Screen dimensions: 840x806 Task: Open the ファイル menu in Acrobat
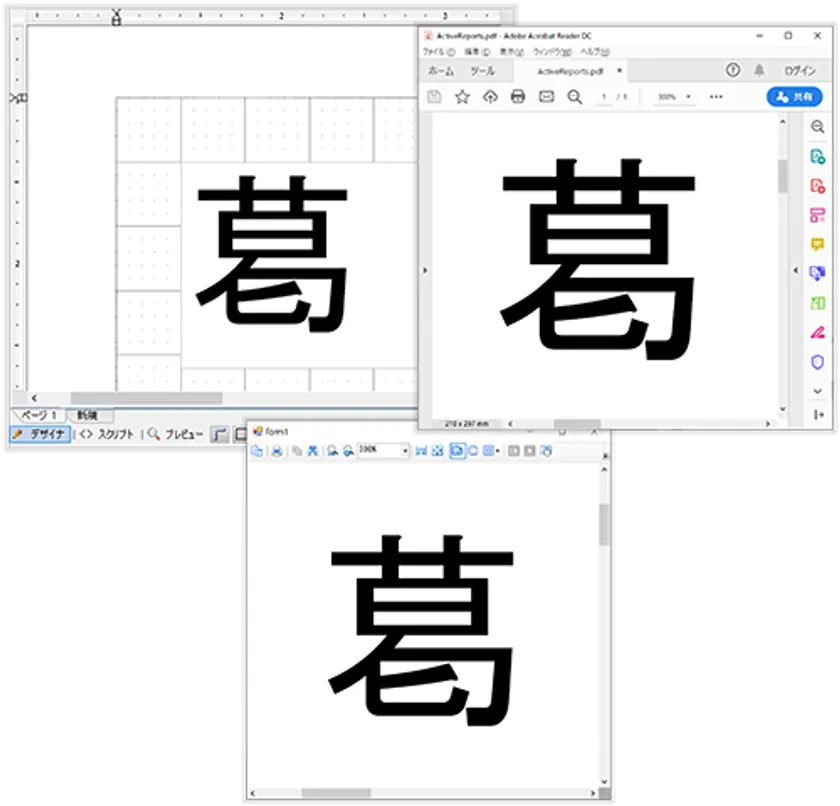point(438,52)
